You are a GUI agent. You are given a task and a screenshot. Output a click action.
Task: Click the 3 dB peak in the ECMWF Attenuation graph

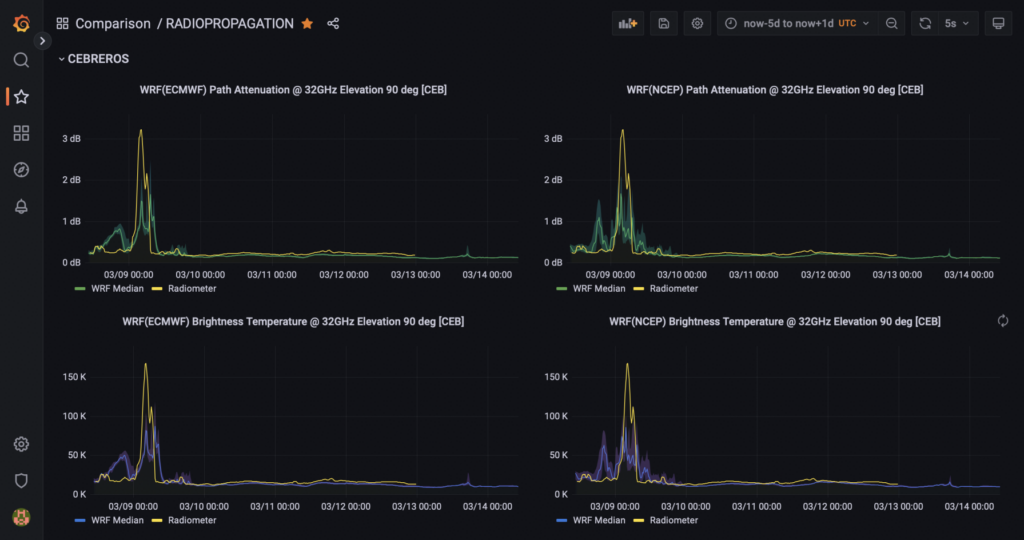click(x=140, y=131)
